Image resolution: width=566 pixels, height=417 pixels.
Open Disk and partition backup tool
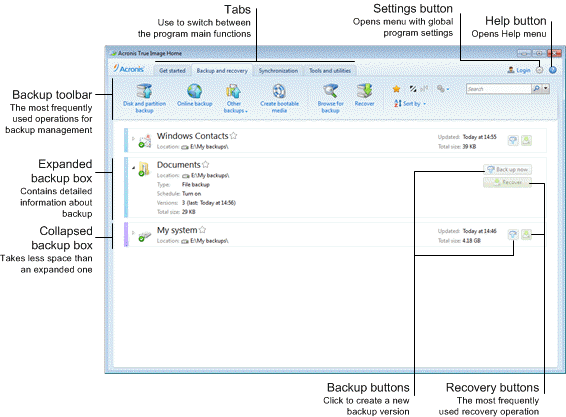click(x=144, y=98)
